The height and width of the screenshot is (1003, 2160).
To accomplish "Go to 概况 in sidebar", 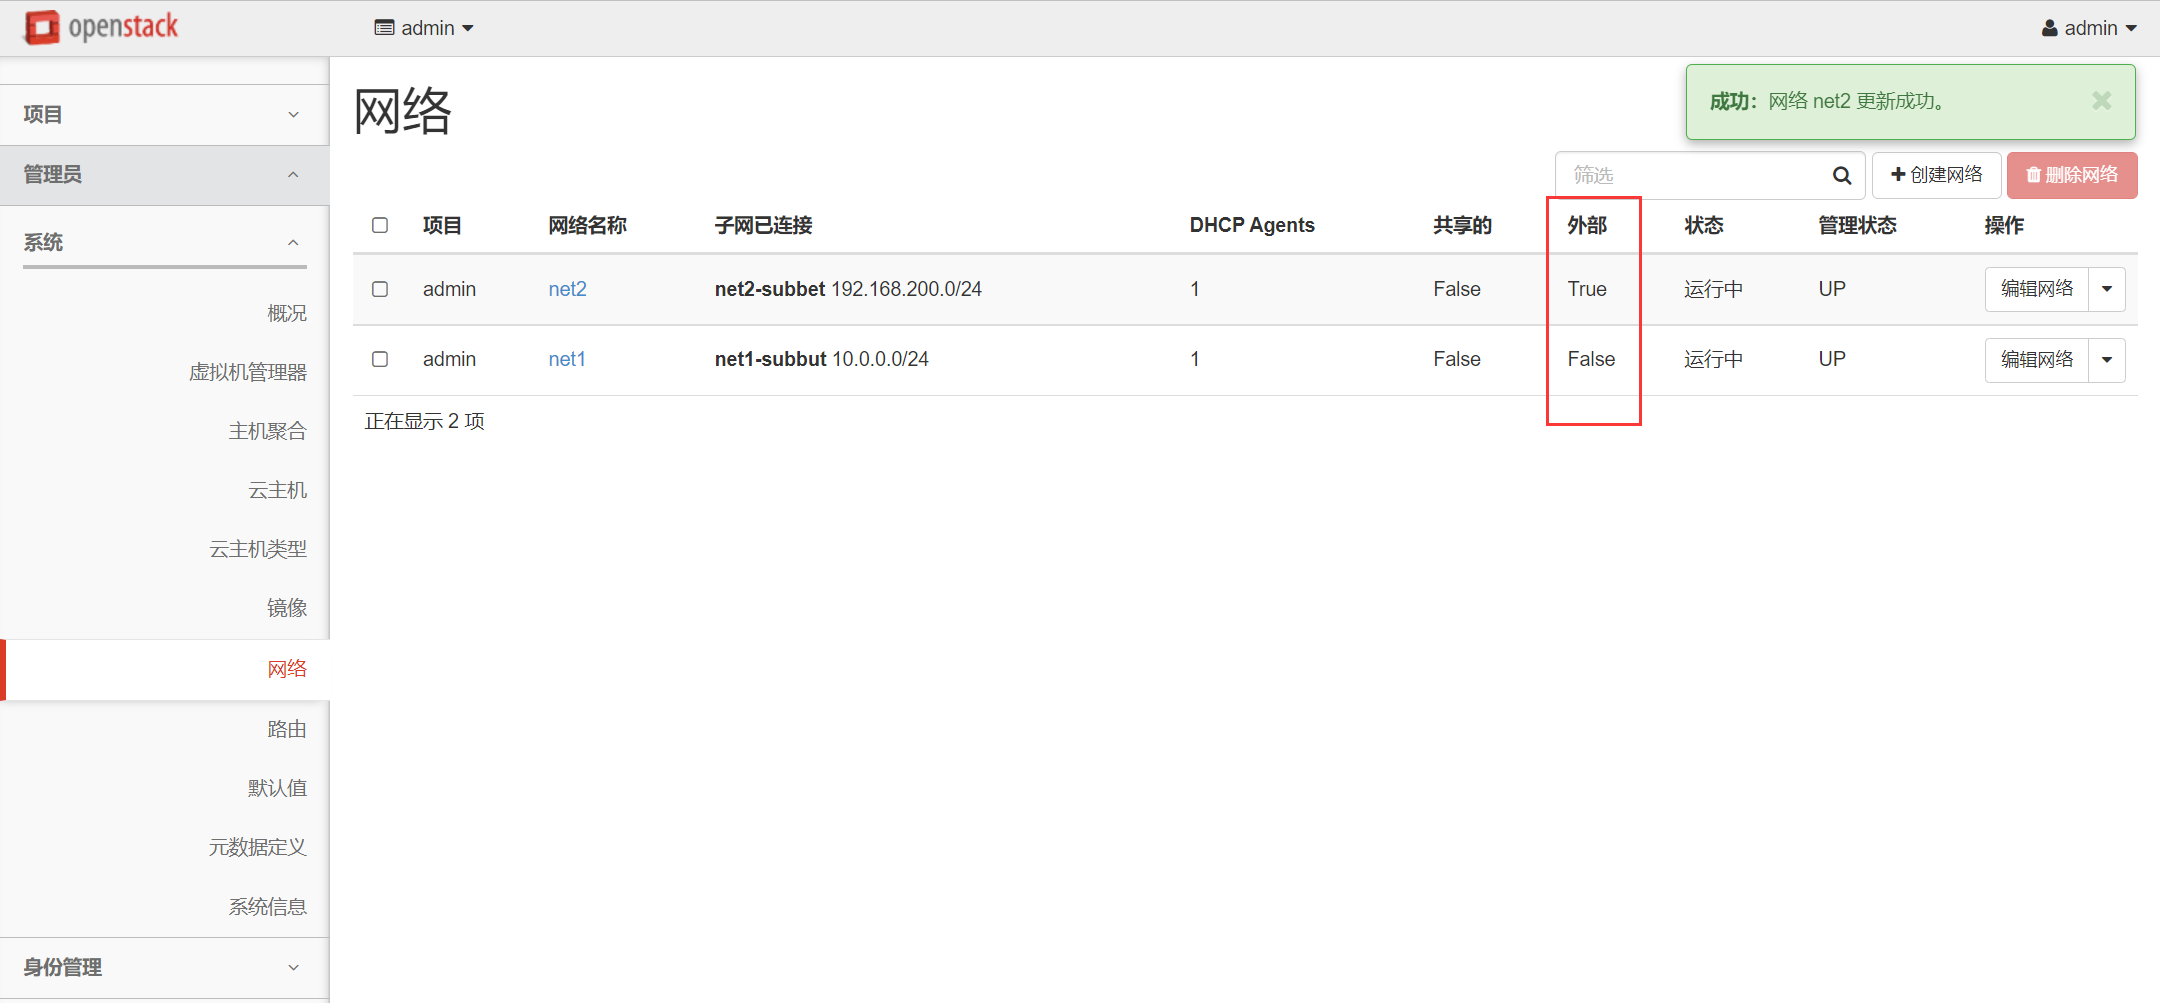I will pos(287,313).
